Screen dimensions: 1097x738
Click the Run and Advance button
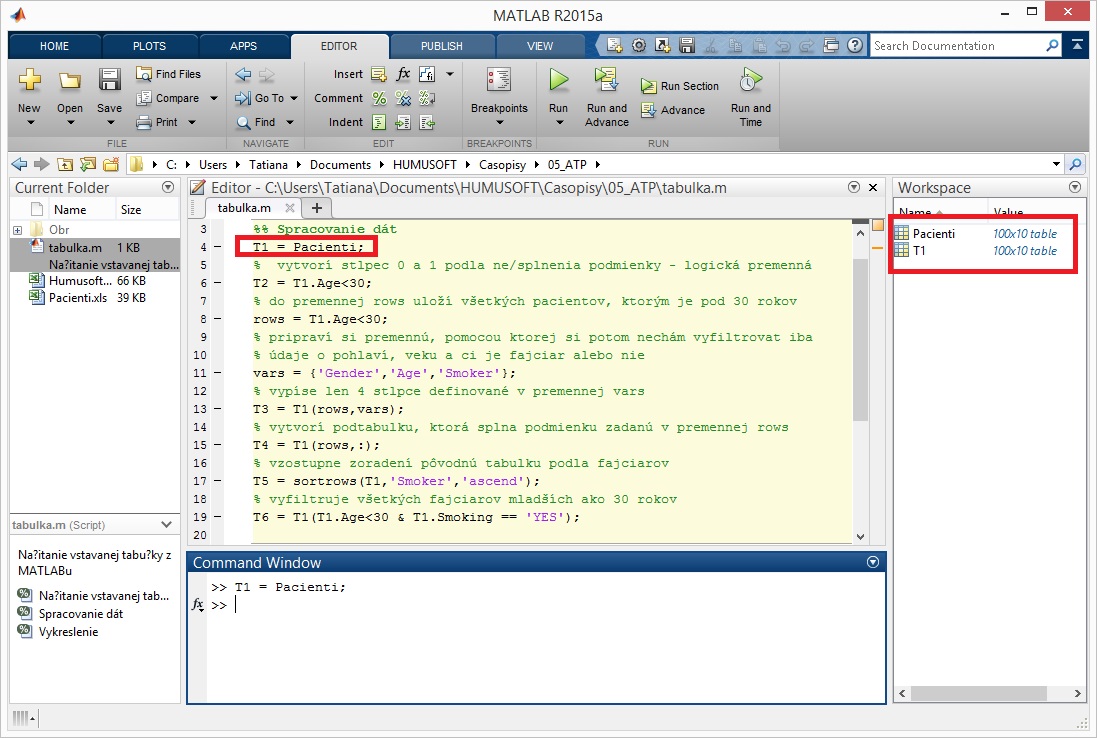(x=607, y=97)
